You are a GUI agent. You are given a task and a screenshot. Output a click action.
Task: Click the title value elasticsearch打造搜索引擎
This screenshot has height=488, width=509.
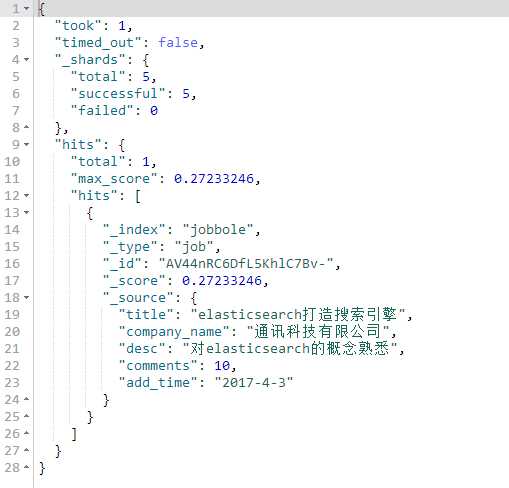(298, 315)
